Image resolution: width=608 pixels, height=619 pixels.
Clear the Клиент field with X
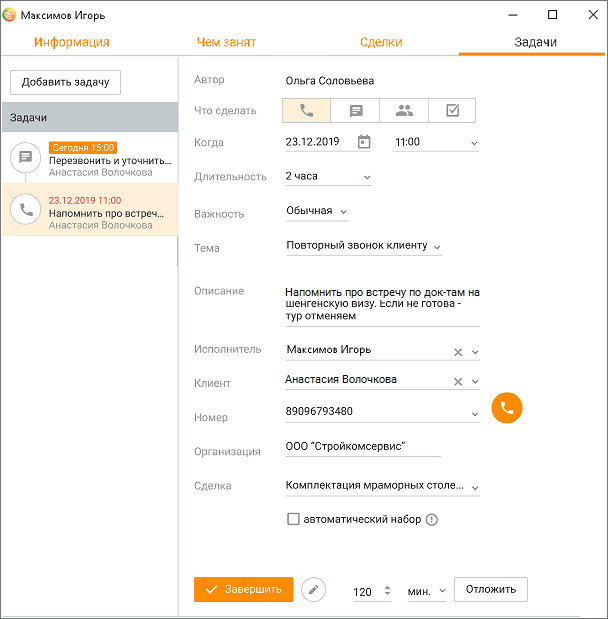tap(458, 382)
